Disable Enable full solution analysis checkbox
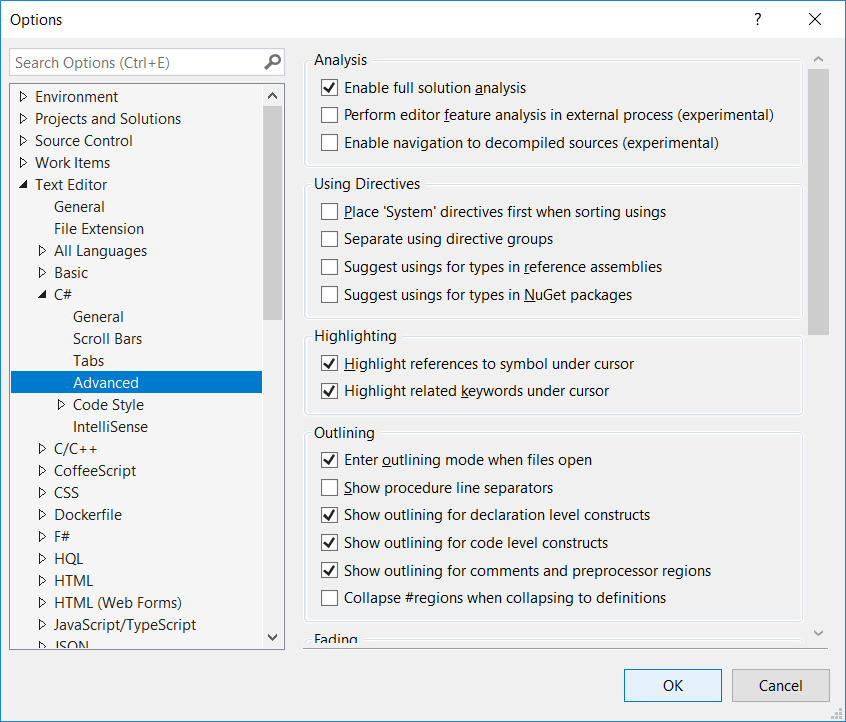The width and height of the screenshot is (846, 722). coord(329,88)
